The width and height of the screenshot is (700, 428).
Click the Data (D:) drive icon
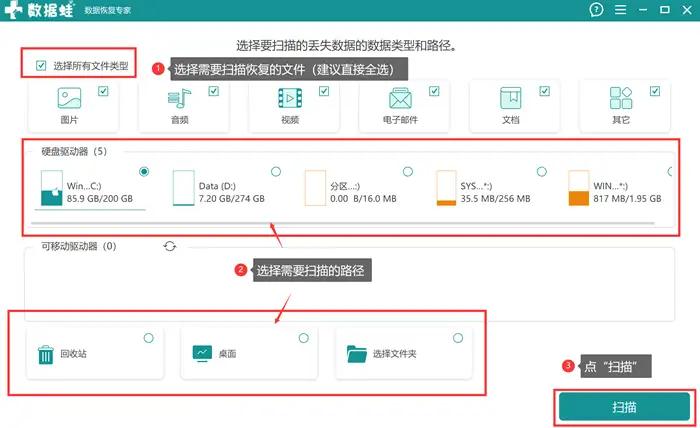tap(183, 188)
